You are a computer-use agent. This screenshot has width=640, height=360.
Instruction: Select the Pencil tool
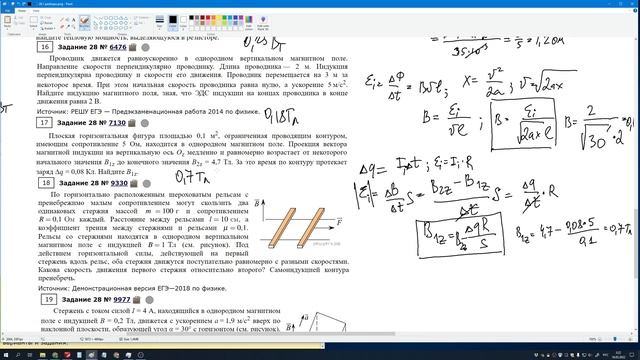(x=62, y=19)
